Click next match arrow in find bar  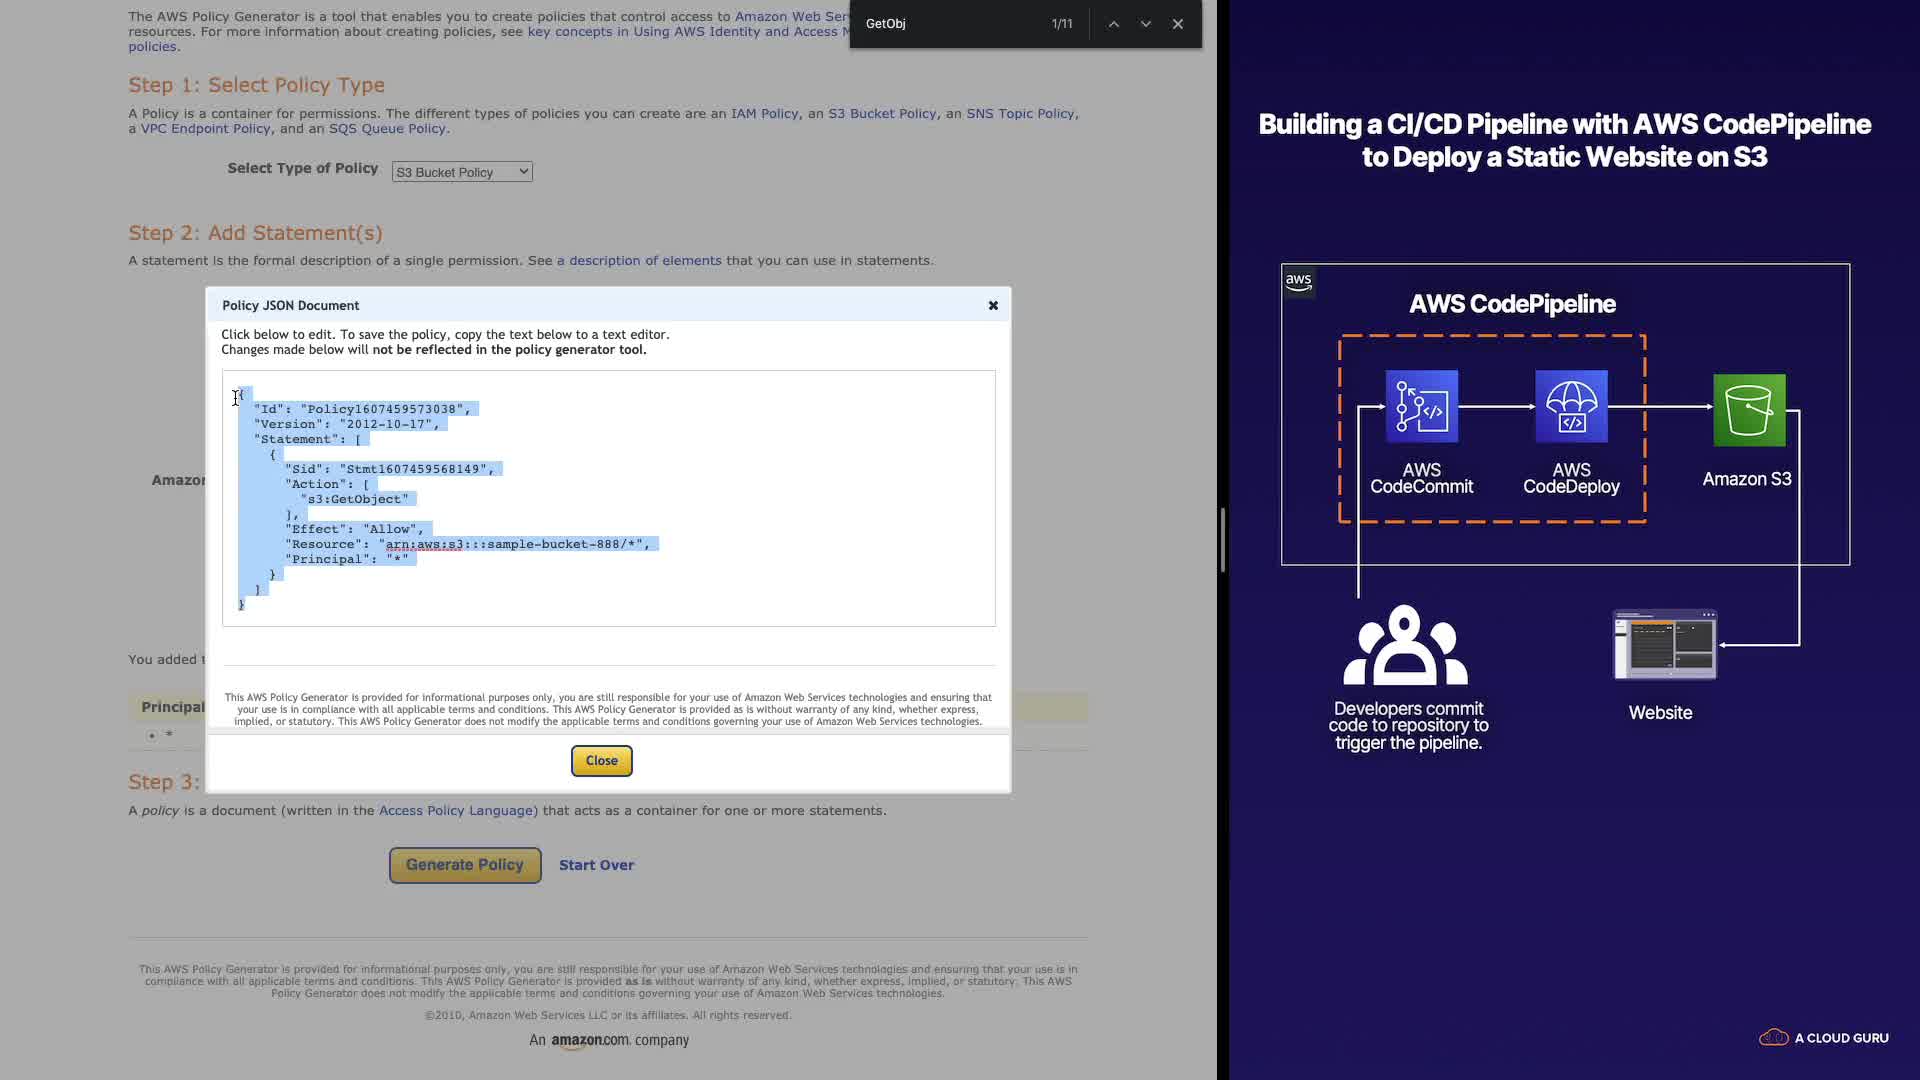(x=1146, y=24)
